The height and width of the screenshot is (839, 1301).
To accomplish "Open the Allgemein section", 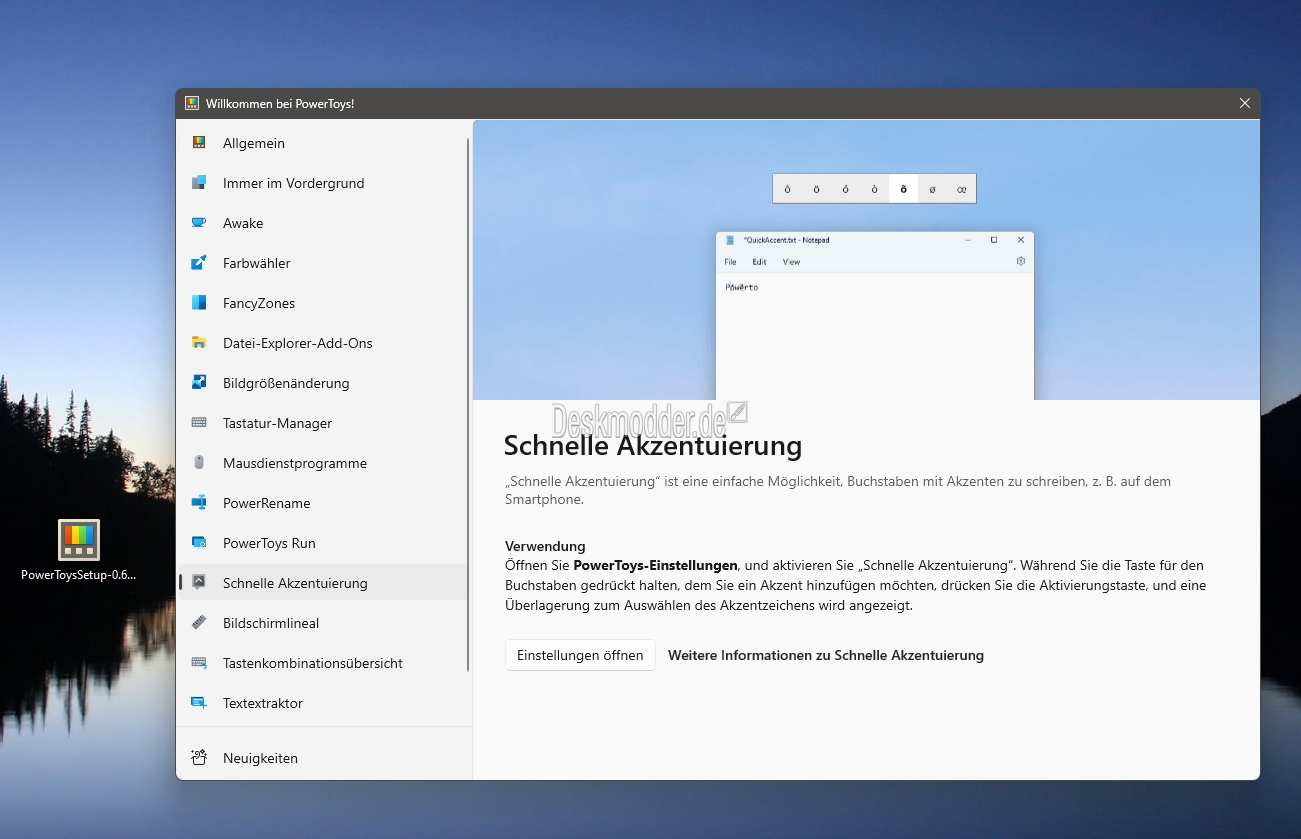I will pos(254,143).
